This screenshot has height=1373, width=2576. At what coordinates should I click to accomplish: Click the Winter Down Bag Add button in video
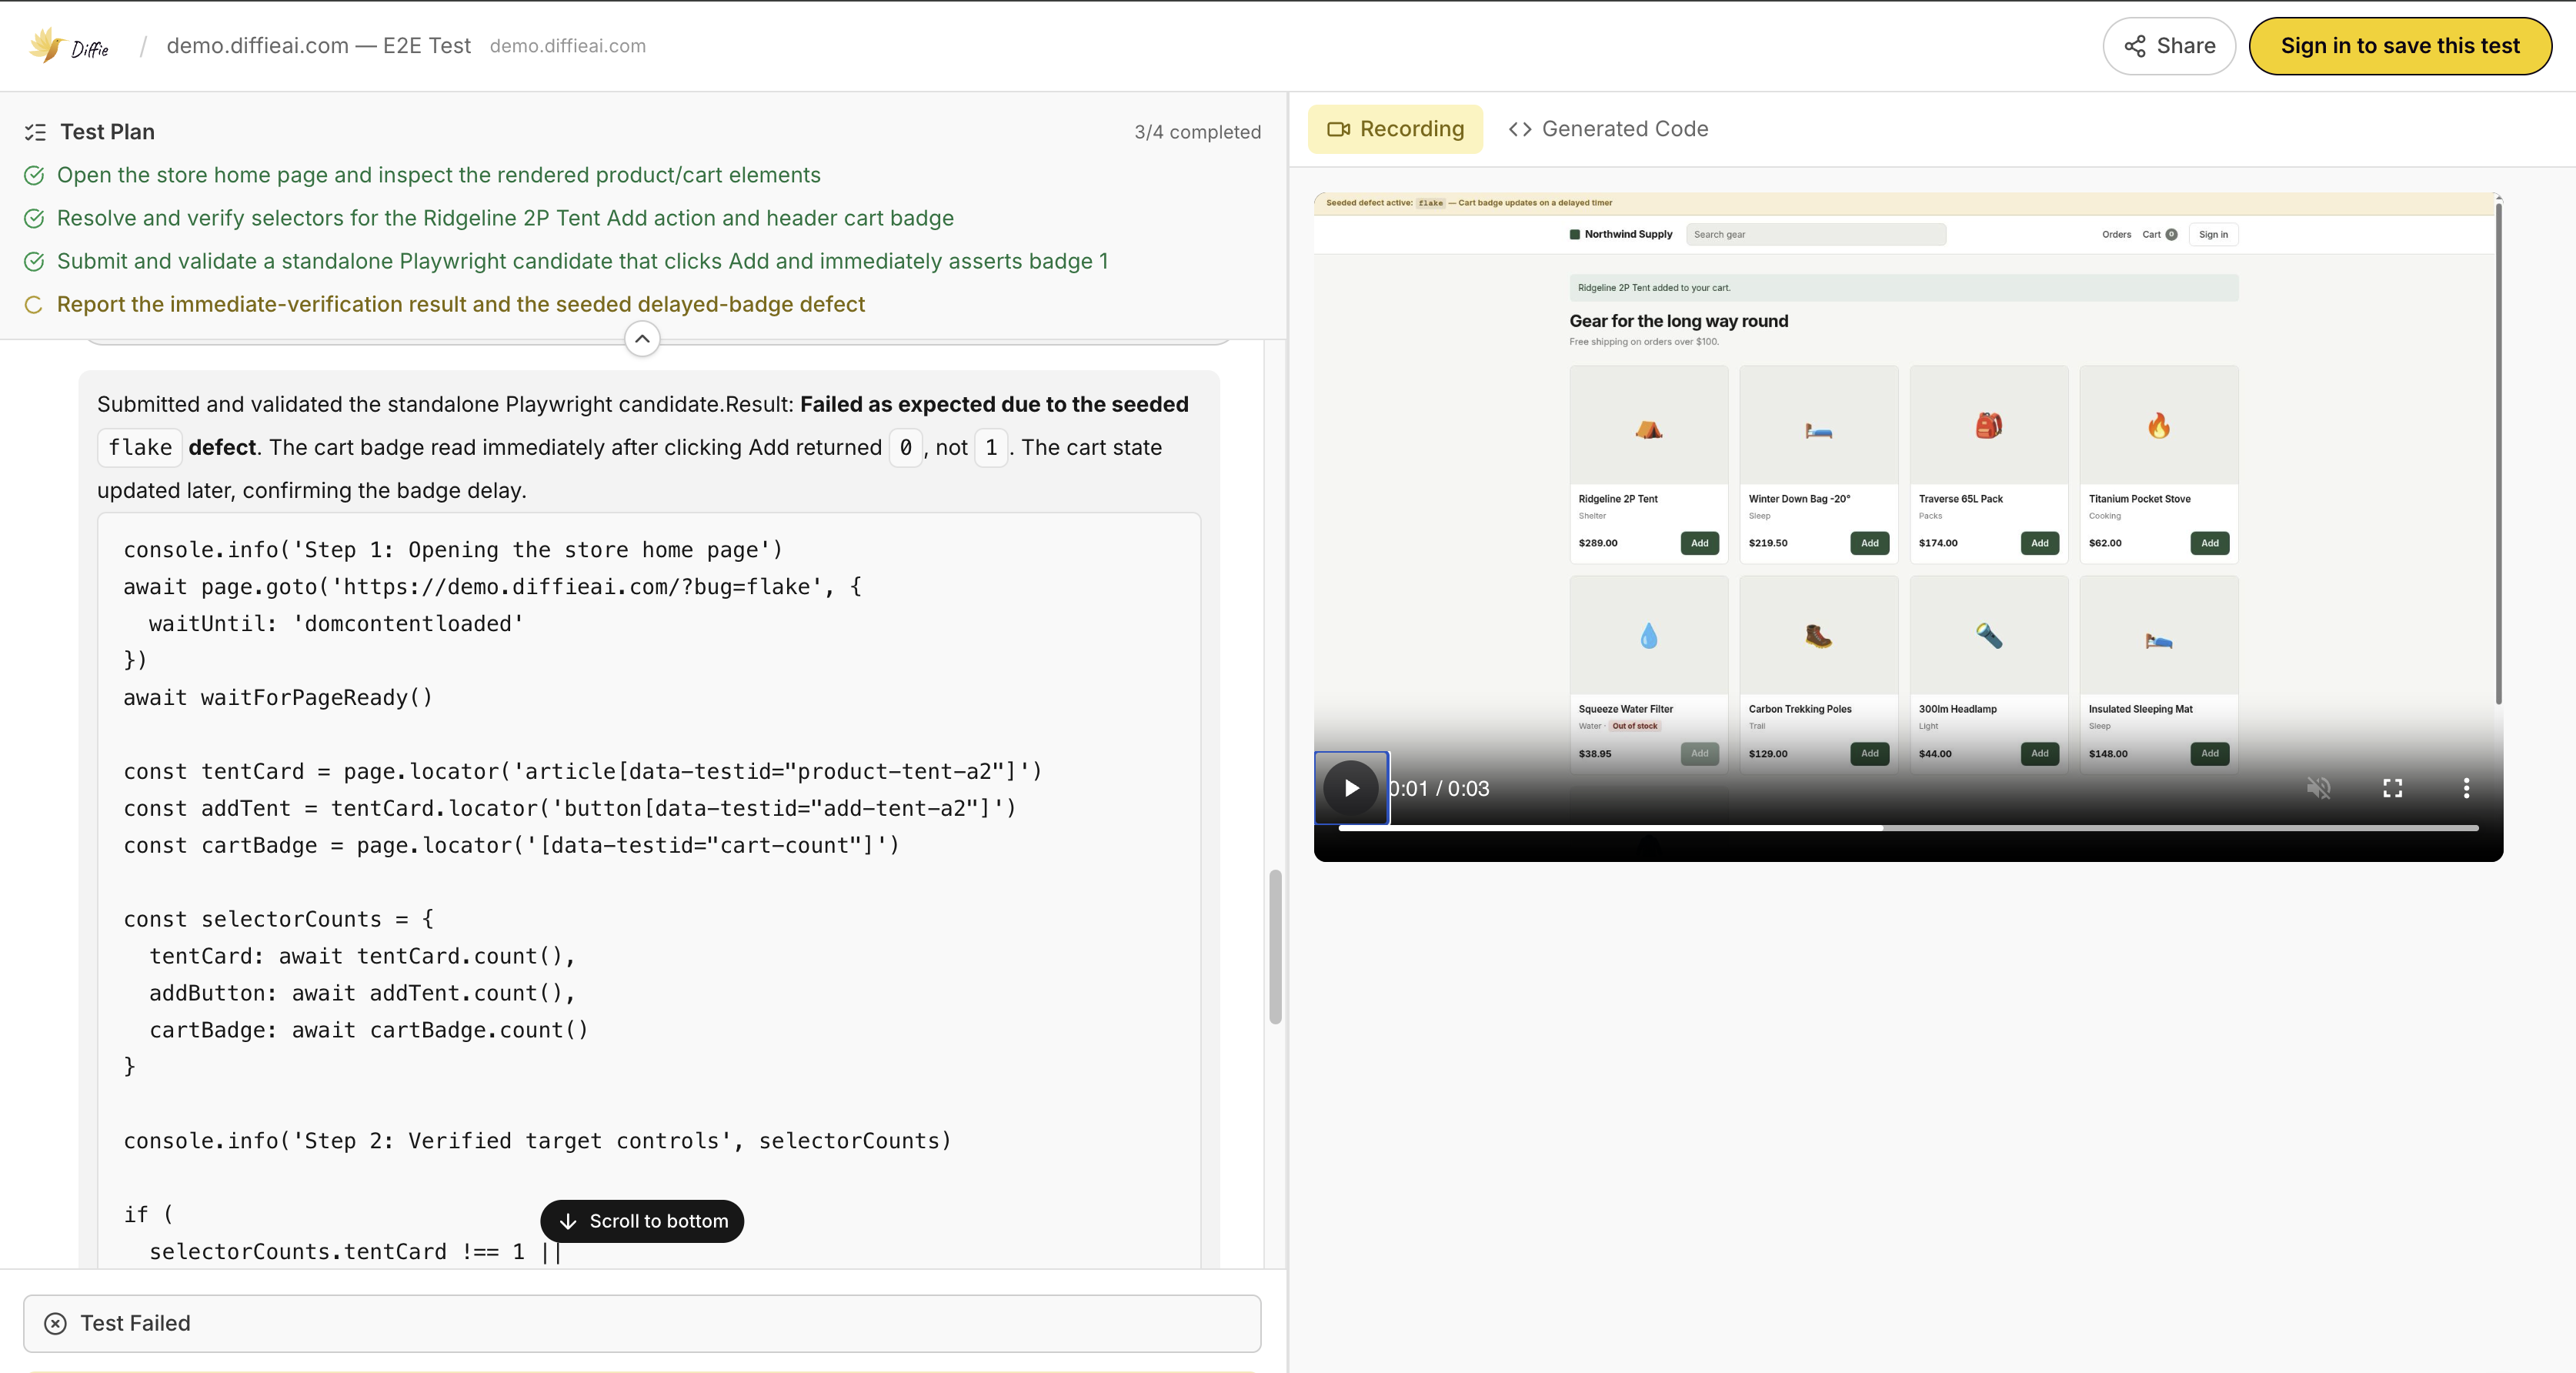coord(1869,543)
